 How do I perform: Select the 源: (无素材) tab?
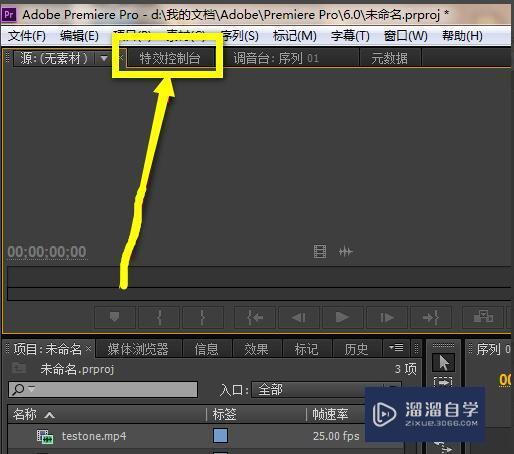pos(54,58)
